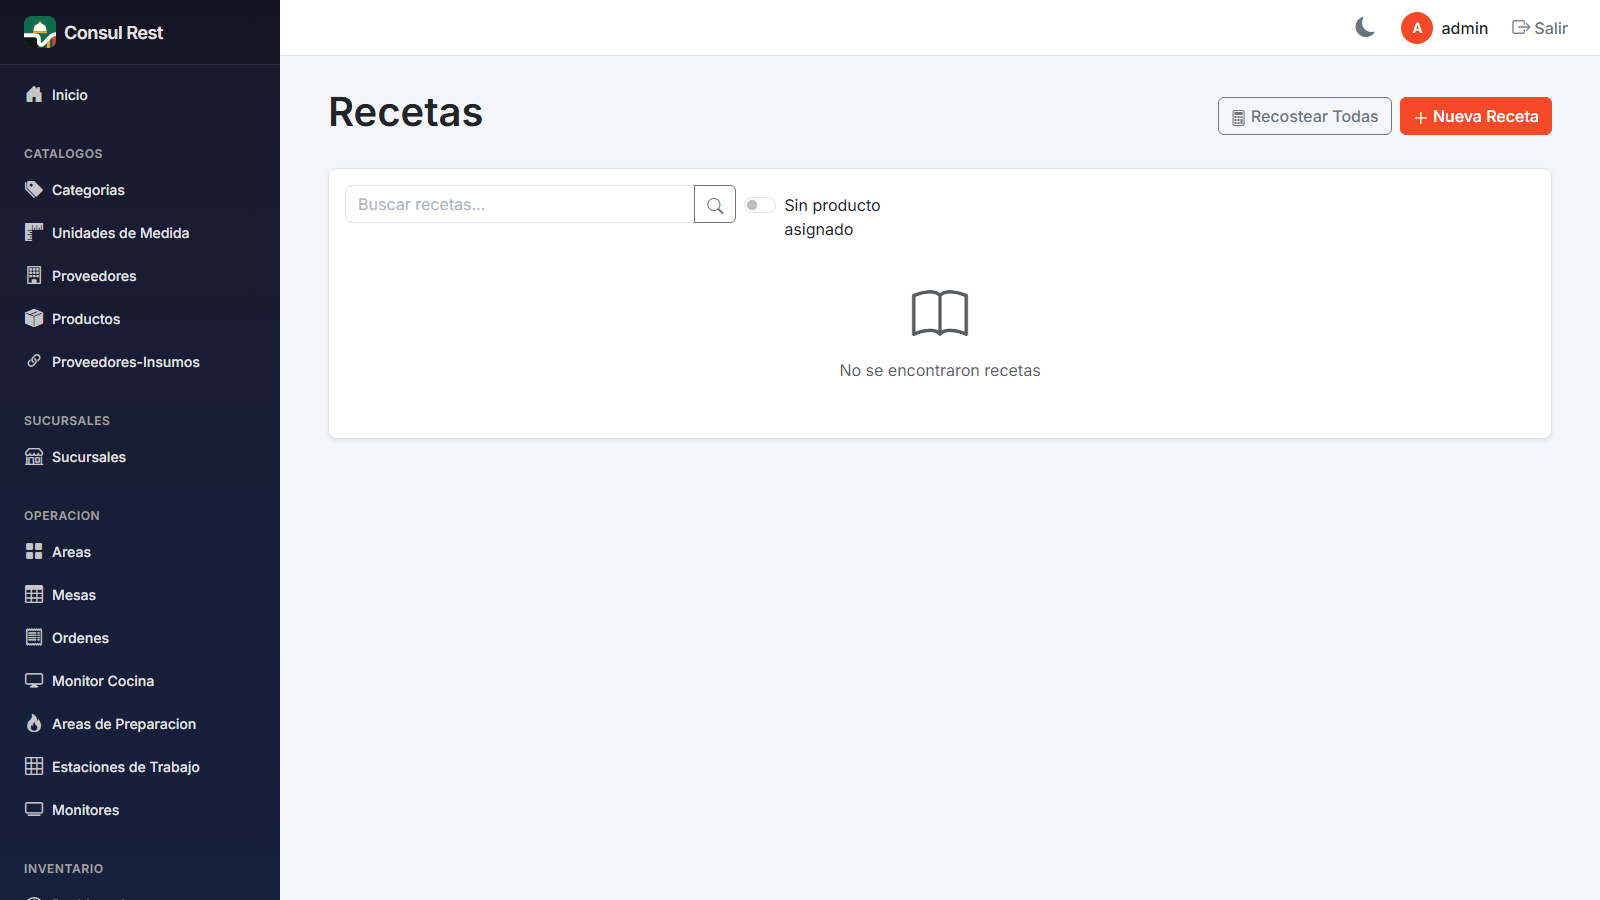Focus the Buscar recetas search field
1600x900 pixels.
click(520, 204)
